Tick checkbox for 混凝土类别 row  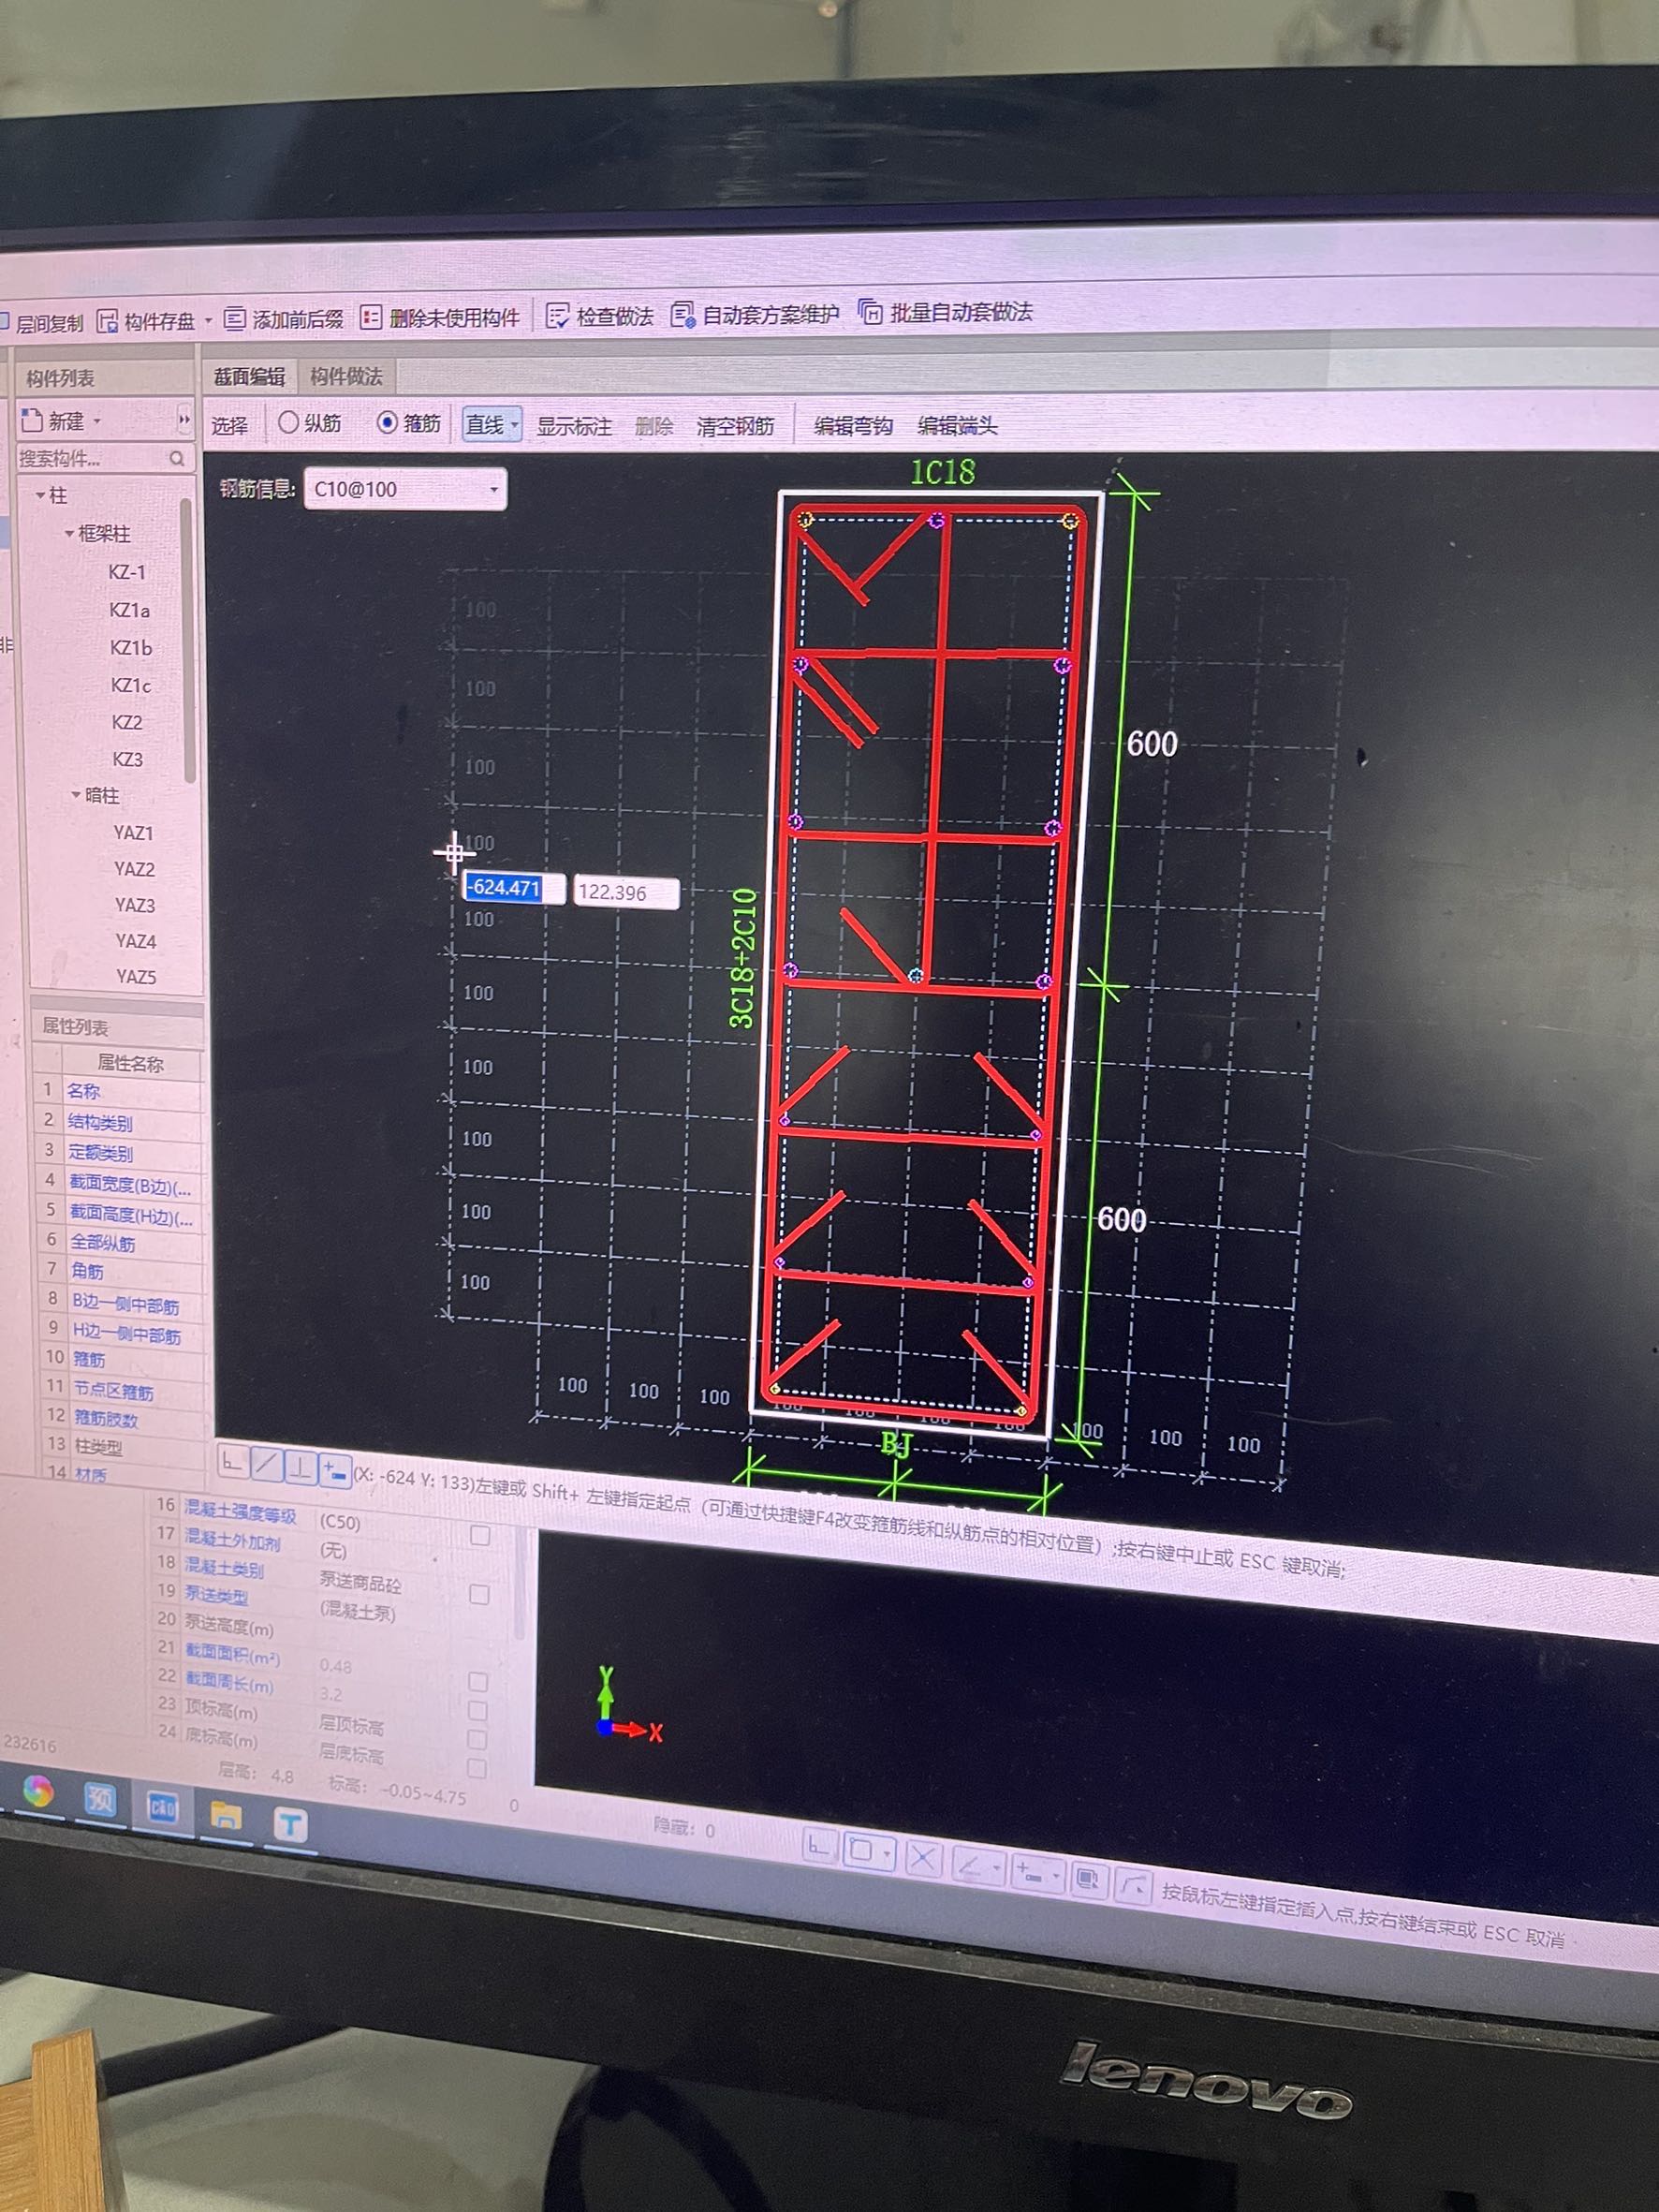coord(479,1594)
